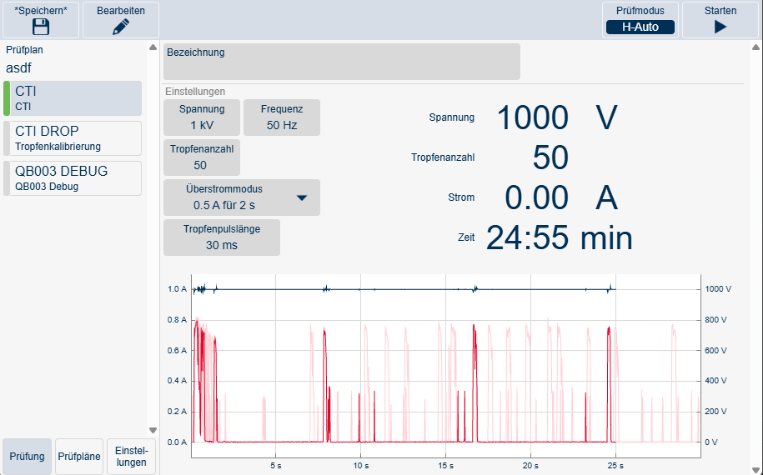
Task: Select the CTI test plan item
Action: click(x=73, y=98)
